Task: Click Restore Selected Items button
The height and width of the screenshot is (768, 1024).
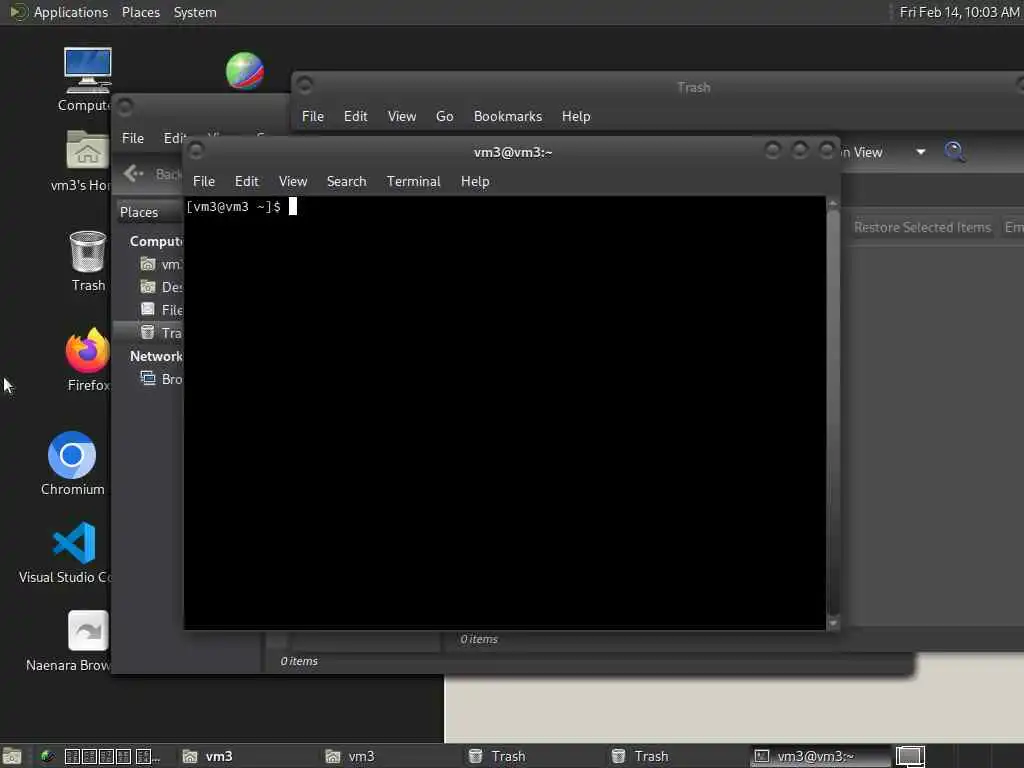Action: (x=922, y=227)
